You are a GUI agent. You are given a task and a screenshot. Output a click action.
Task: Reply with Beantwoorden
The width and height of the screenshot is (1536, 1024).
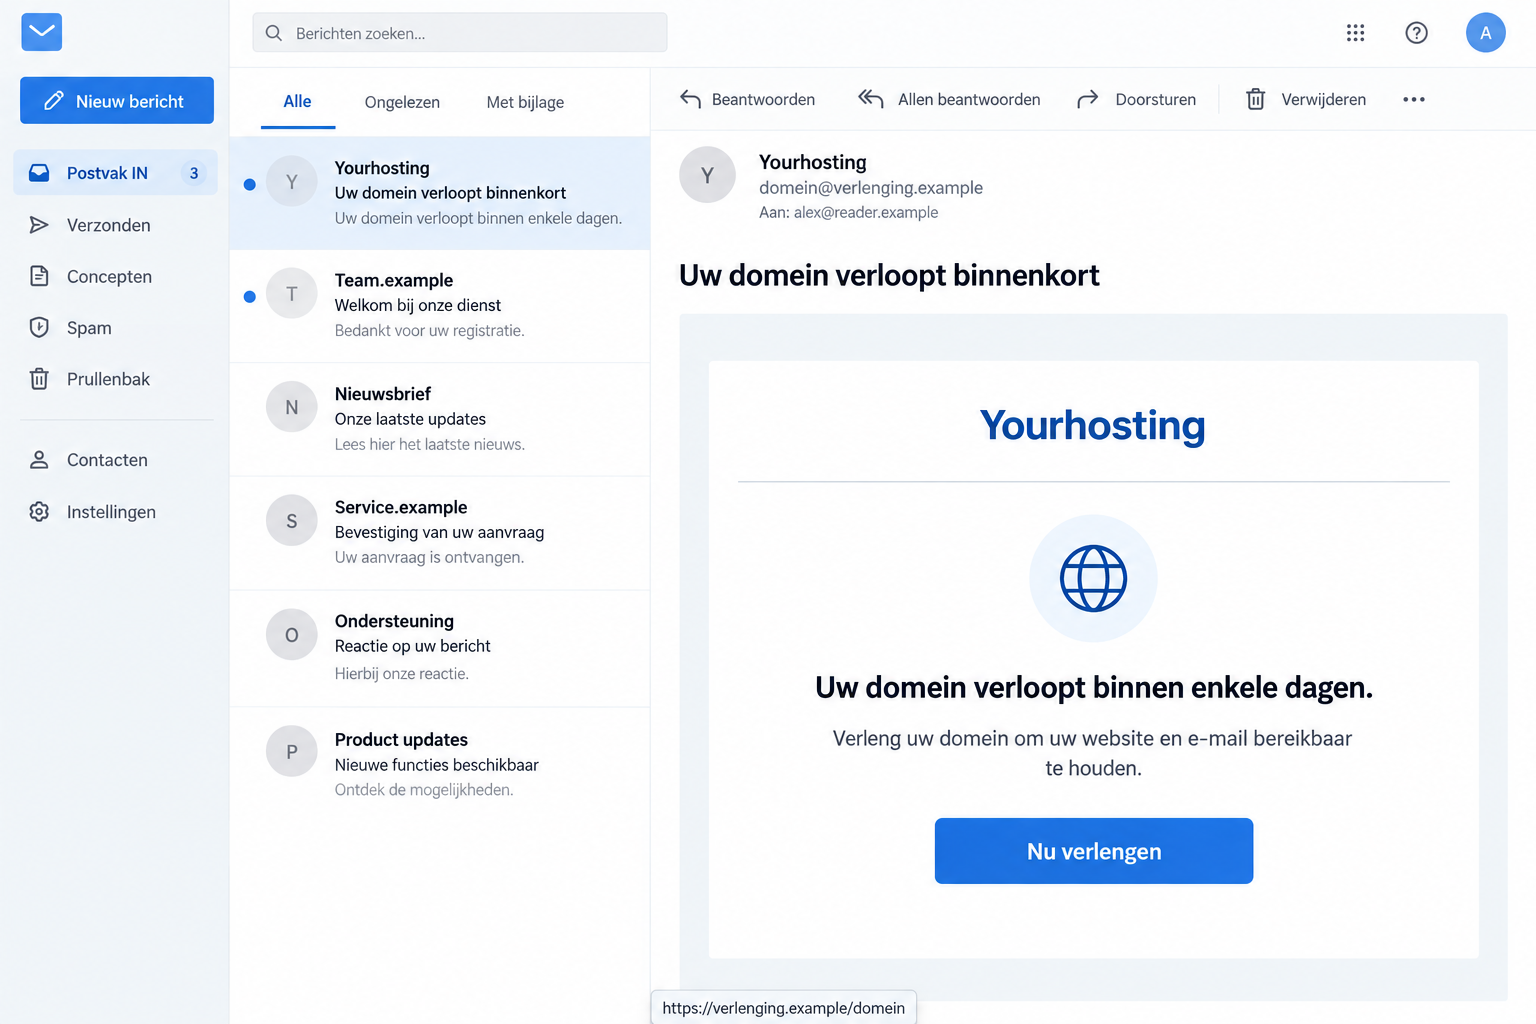[x=747, y=99]
